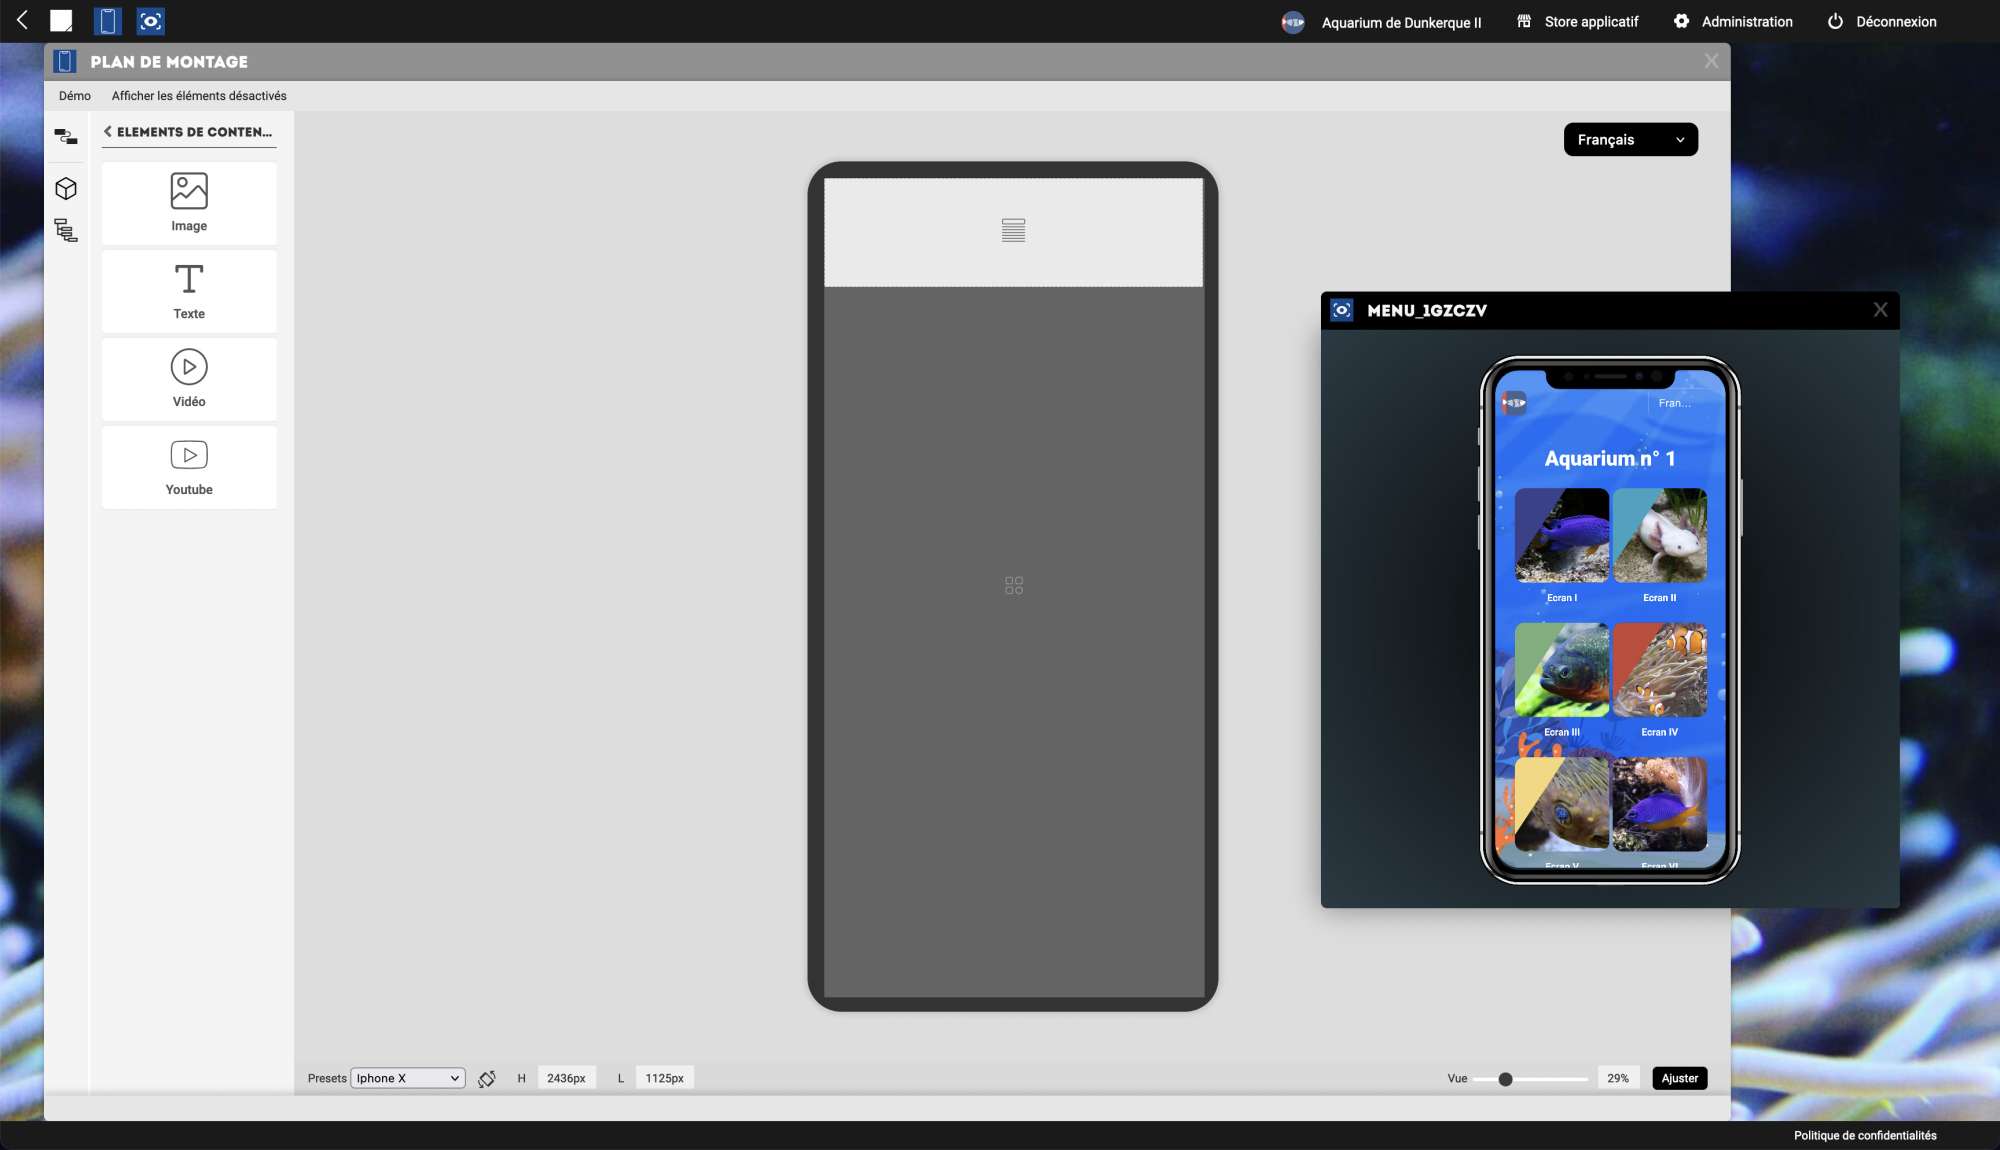This screenshot has height=1150, width=2000.
Task: Open the tree structure panel icon
Action: (x=66, y=231)
